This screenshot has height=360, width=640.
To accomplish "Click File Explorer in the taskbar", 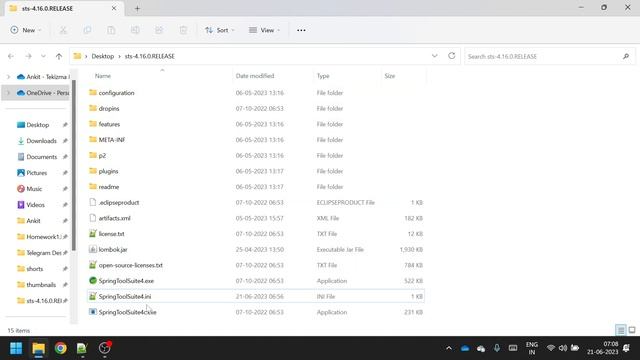I will [38, 348].
